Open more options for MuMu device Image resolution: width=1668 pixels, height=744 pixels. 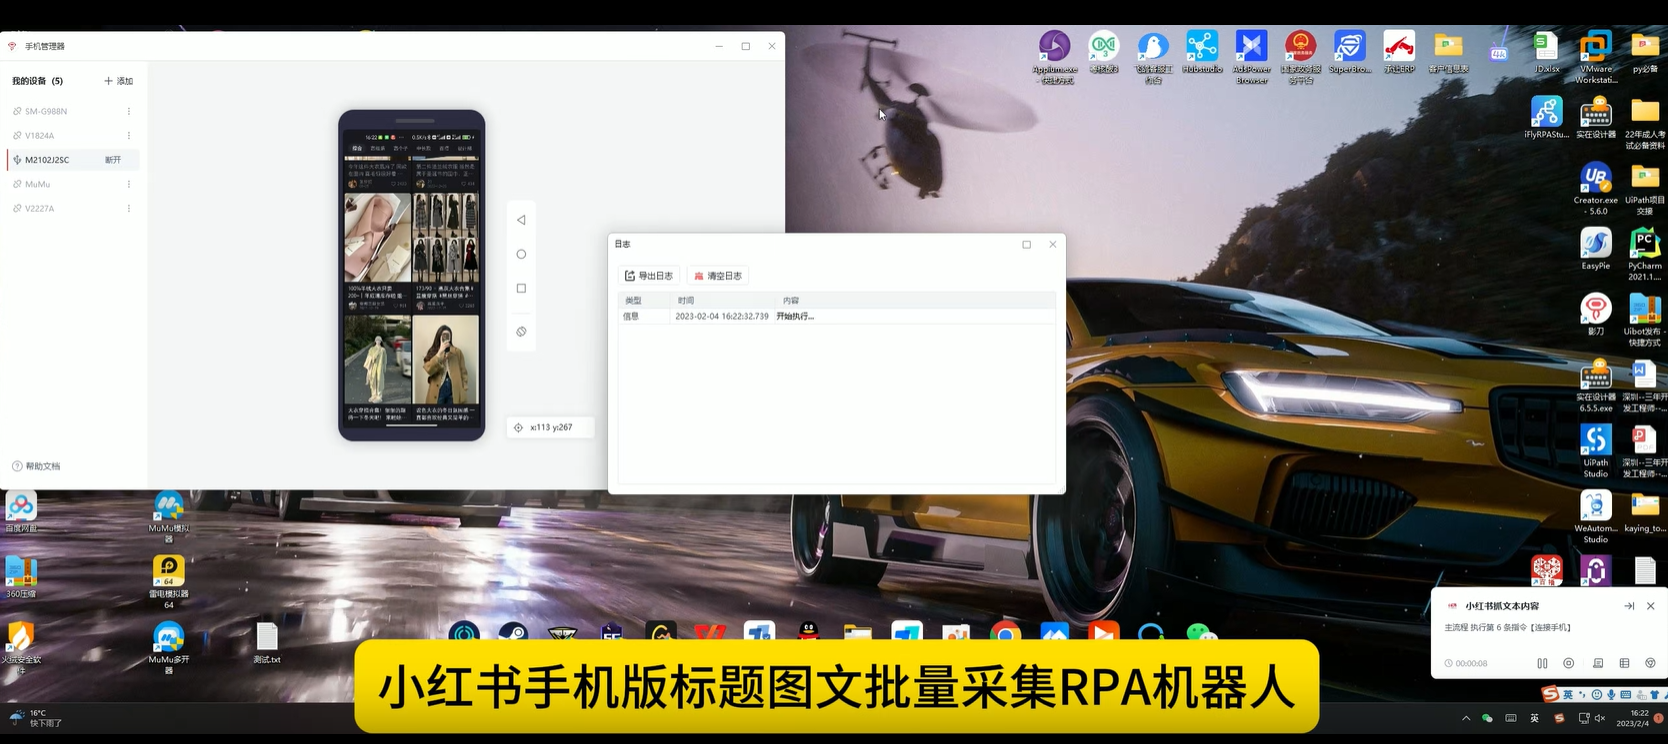tap(129, 184)
